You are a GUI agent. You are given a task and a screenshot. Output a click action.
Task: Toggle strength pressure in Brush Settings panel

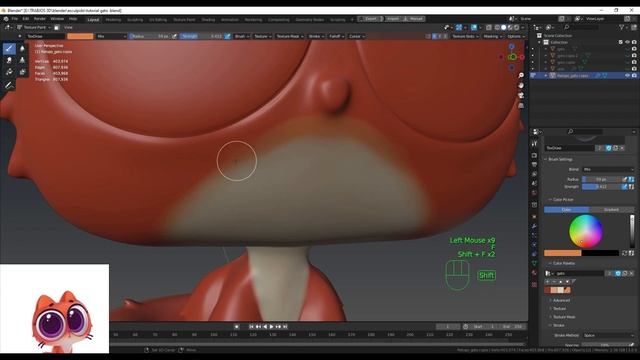point(624,187)
